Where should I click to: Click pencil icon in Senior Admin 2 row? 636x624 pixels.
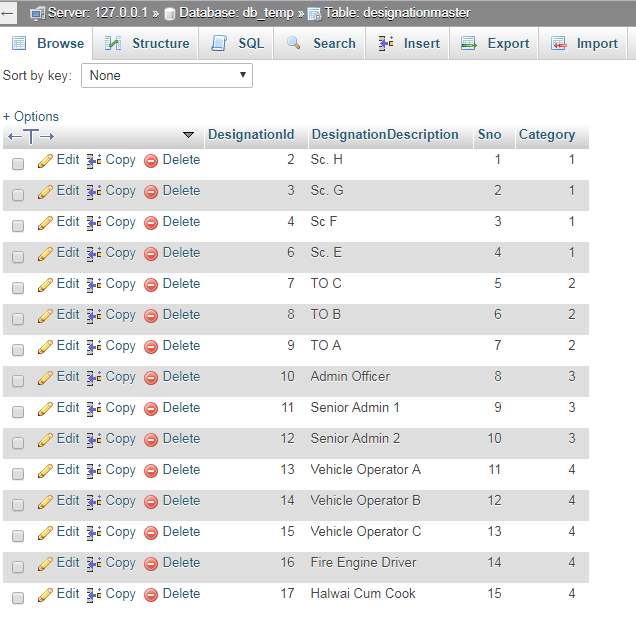[45, 439]
